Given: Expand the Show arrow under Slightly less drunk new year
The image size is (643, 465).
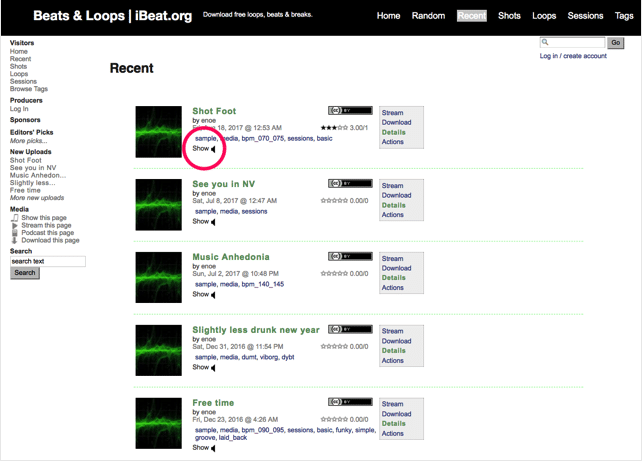Looking at the screenshot, I should click(213, 368).
